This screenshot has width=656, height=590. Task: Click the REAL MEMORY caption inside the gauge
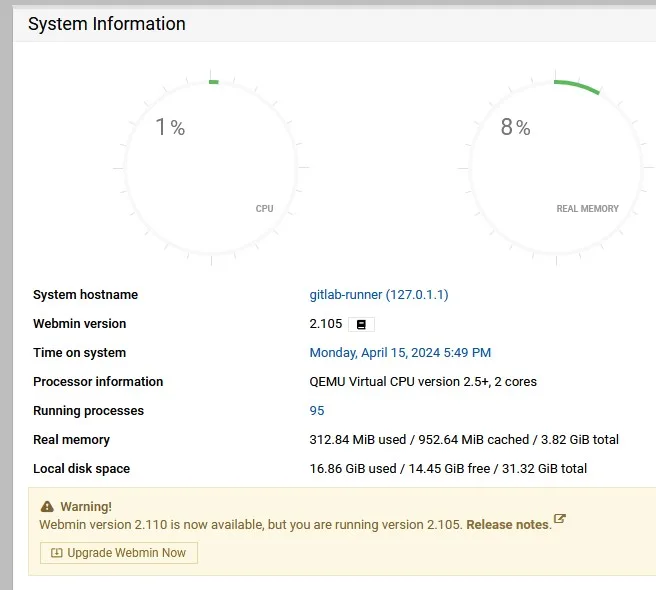tap(587, 209)
